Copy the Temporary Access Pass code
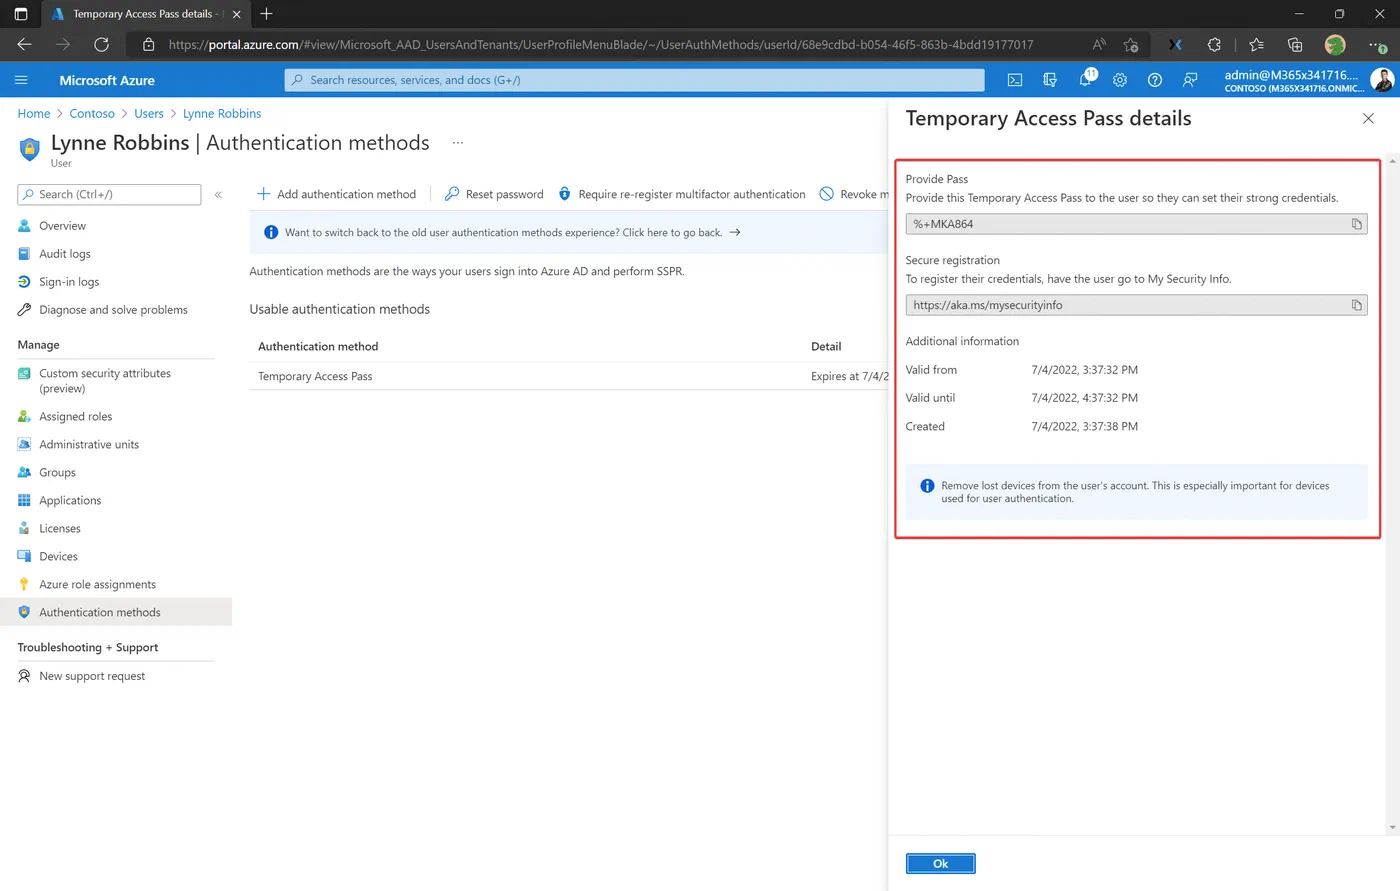This screenshot has width=1400, height=891. 1356,224
